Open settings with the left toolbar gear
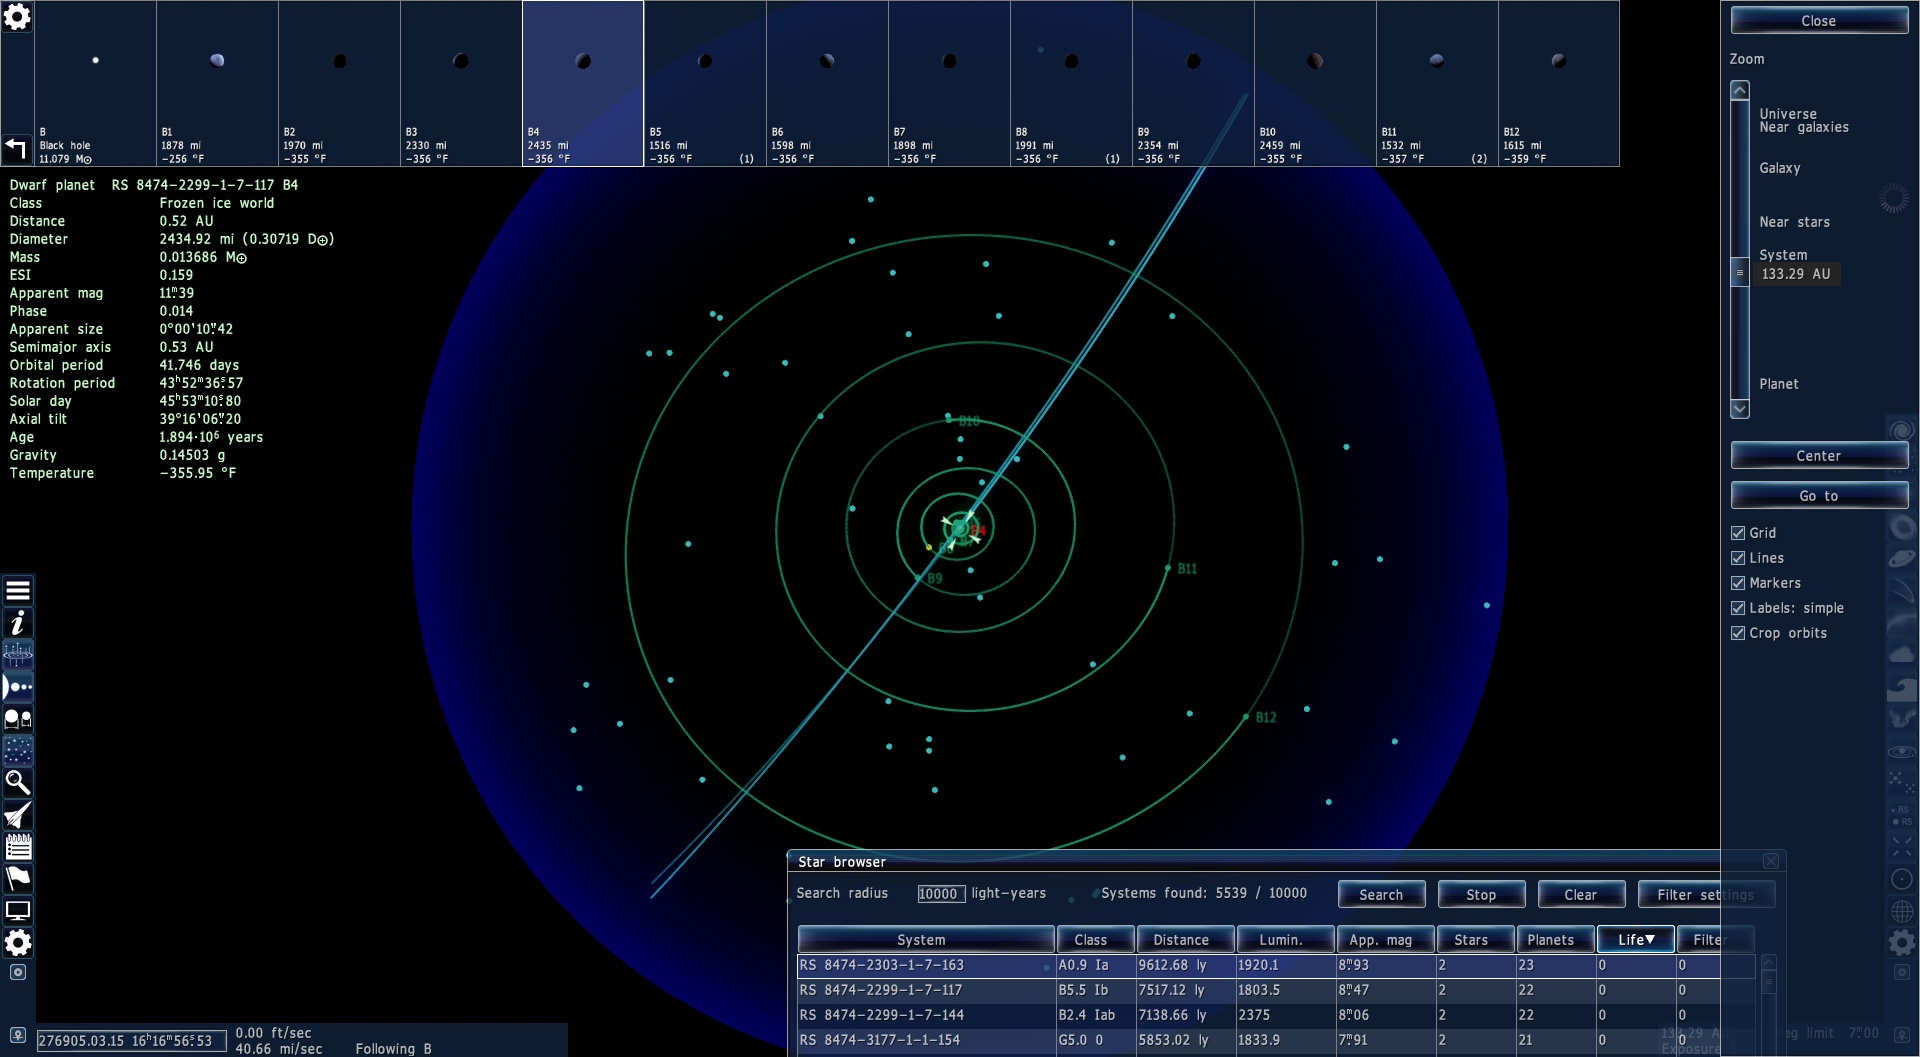This screenshot has width=1920, height=1057. pos(18,943)
